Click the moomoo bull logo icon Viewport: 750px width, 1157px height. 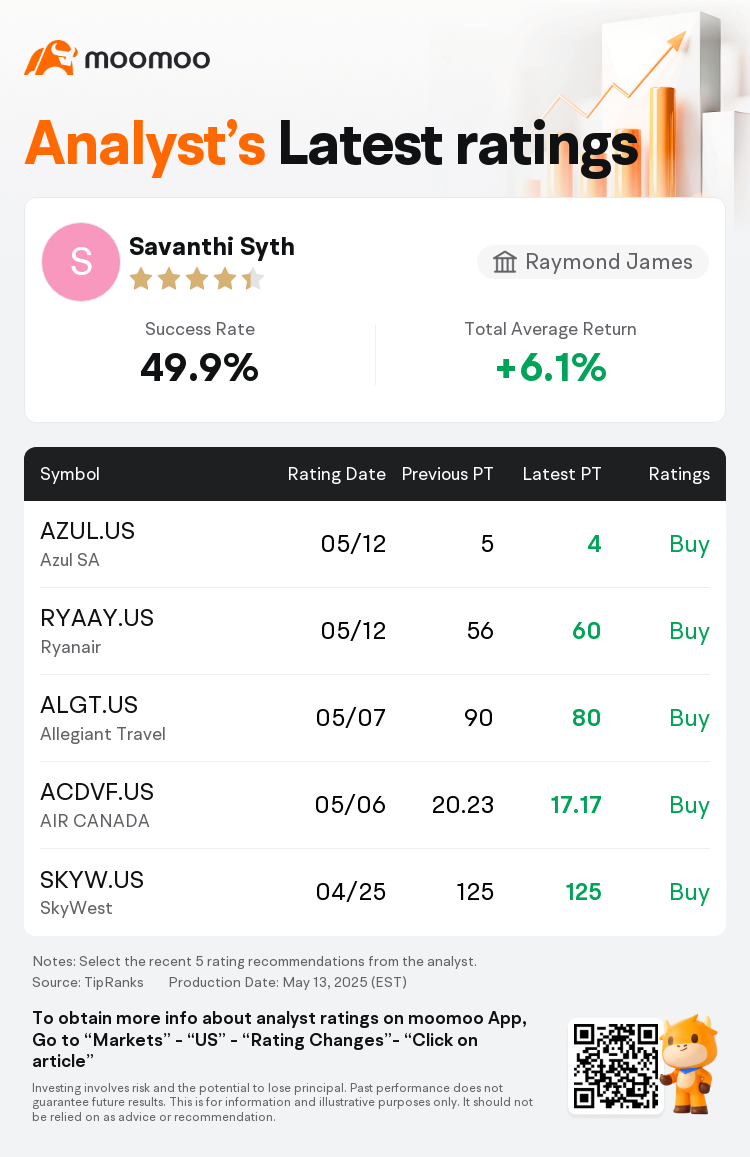(51, 58)
